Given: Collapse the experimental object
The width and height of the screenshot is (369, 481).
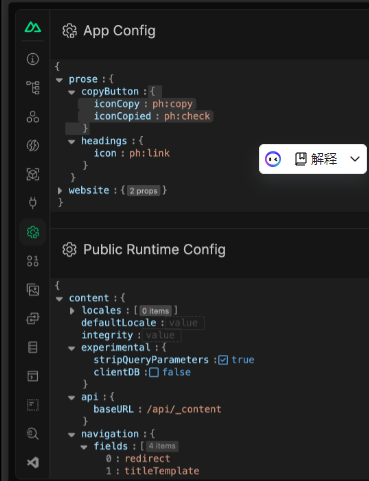Looking at the screenshot, I should pyautogui.click(x=72, y=348).
